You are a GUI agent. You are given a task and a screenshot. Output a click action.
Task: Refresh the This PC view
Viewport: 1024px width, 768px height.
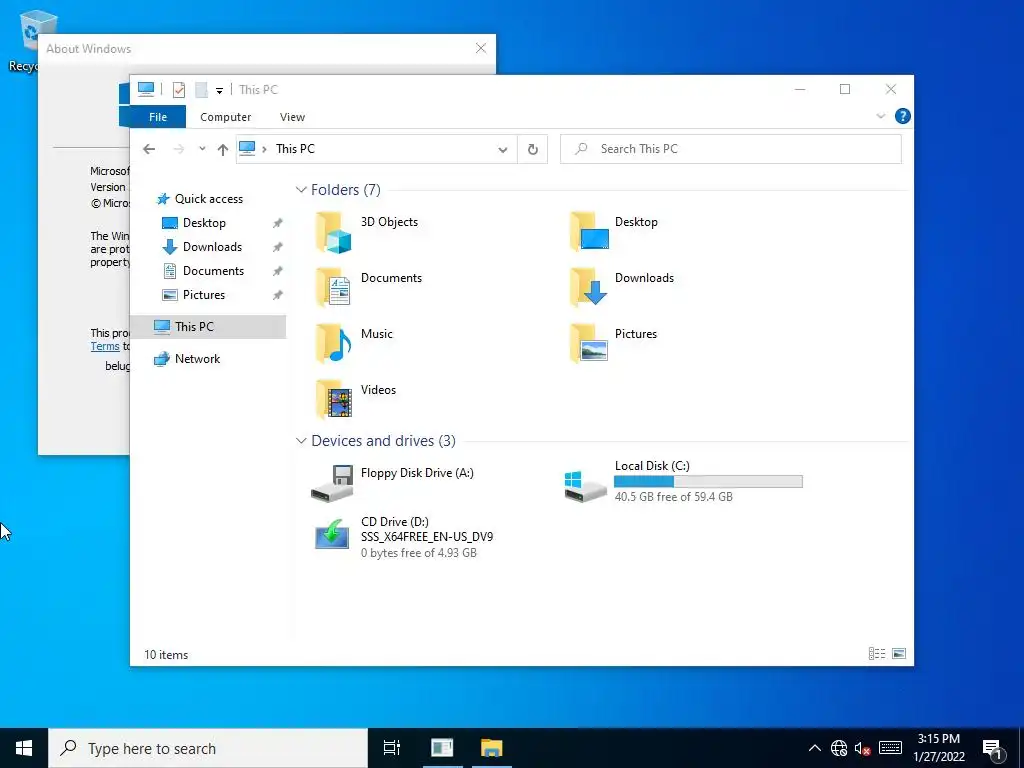pos(533,150)
